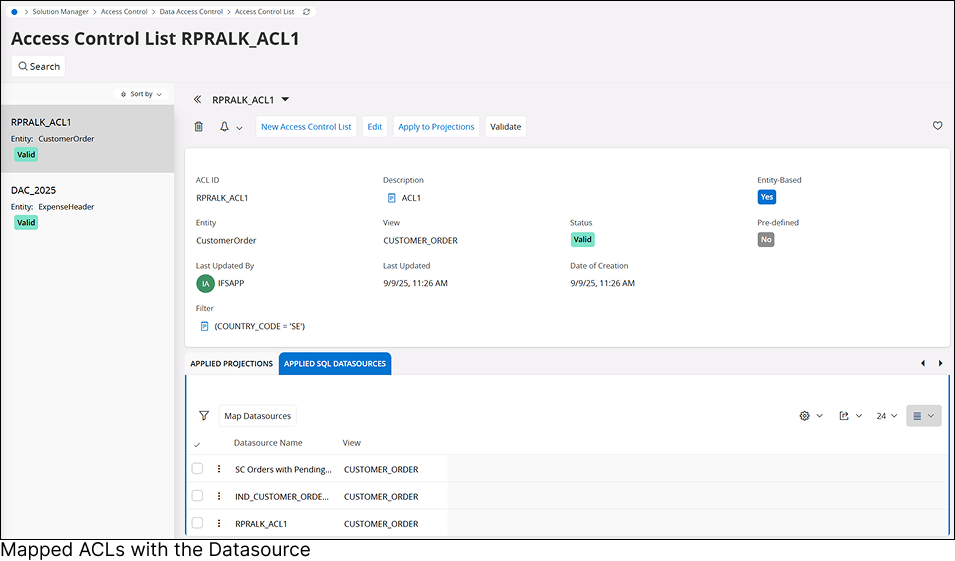Screen dimensions: 955x561
Task: Switch to the Applied Projections tab
Action: pos(231,364)
